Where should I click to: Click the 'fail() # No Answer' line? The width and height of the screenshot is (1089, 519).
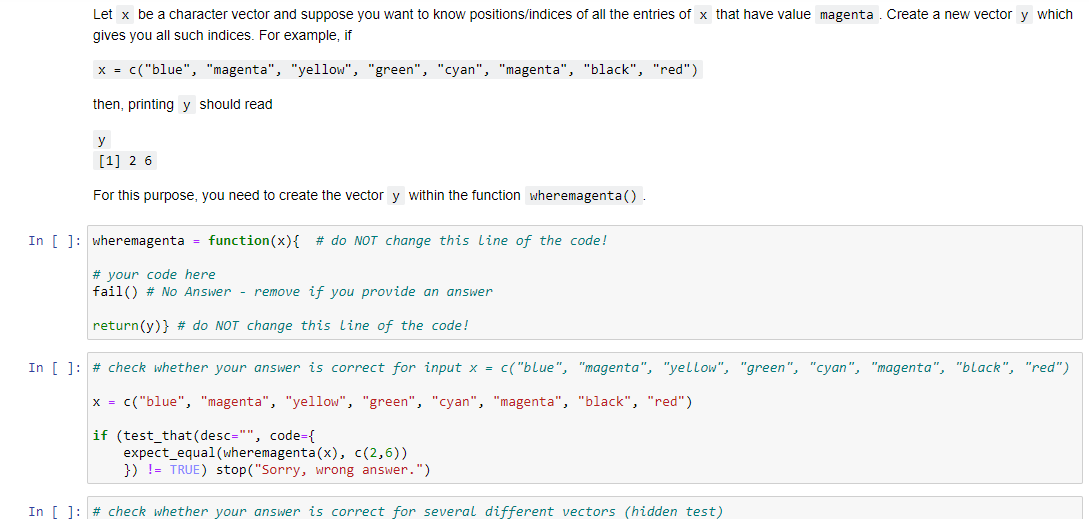pos(292,292)
